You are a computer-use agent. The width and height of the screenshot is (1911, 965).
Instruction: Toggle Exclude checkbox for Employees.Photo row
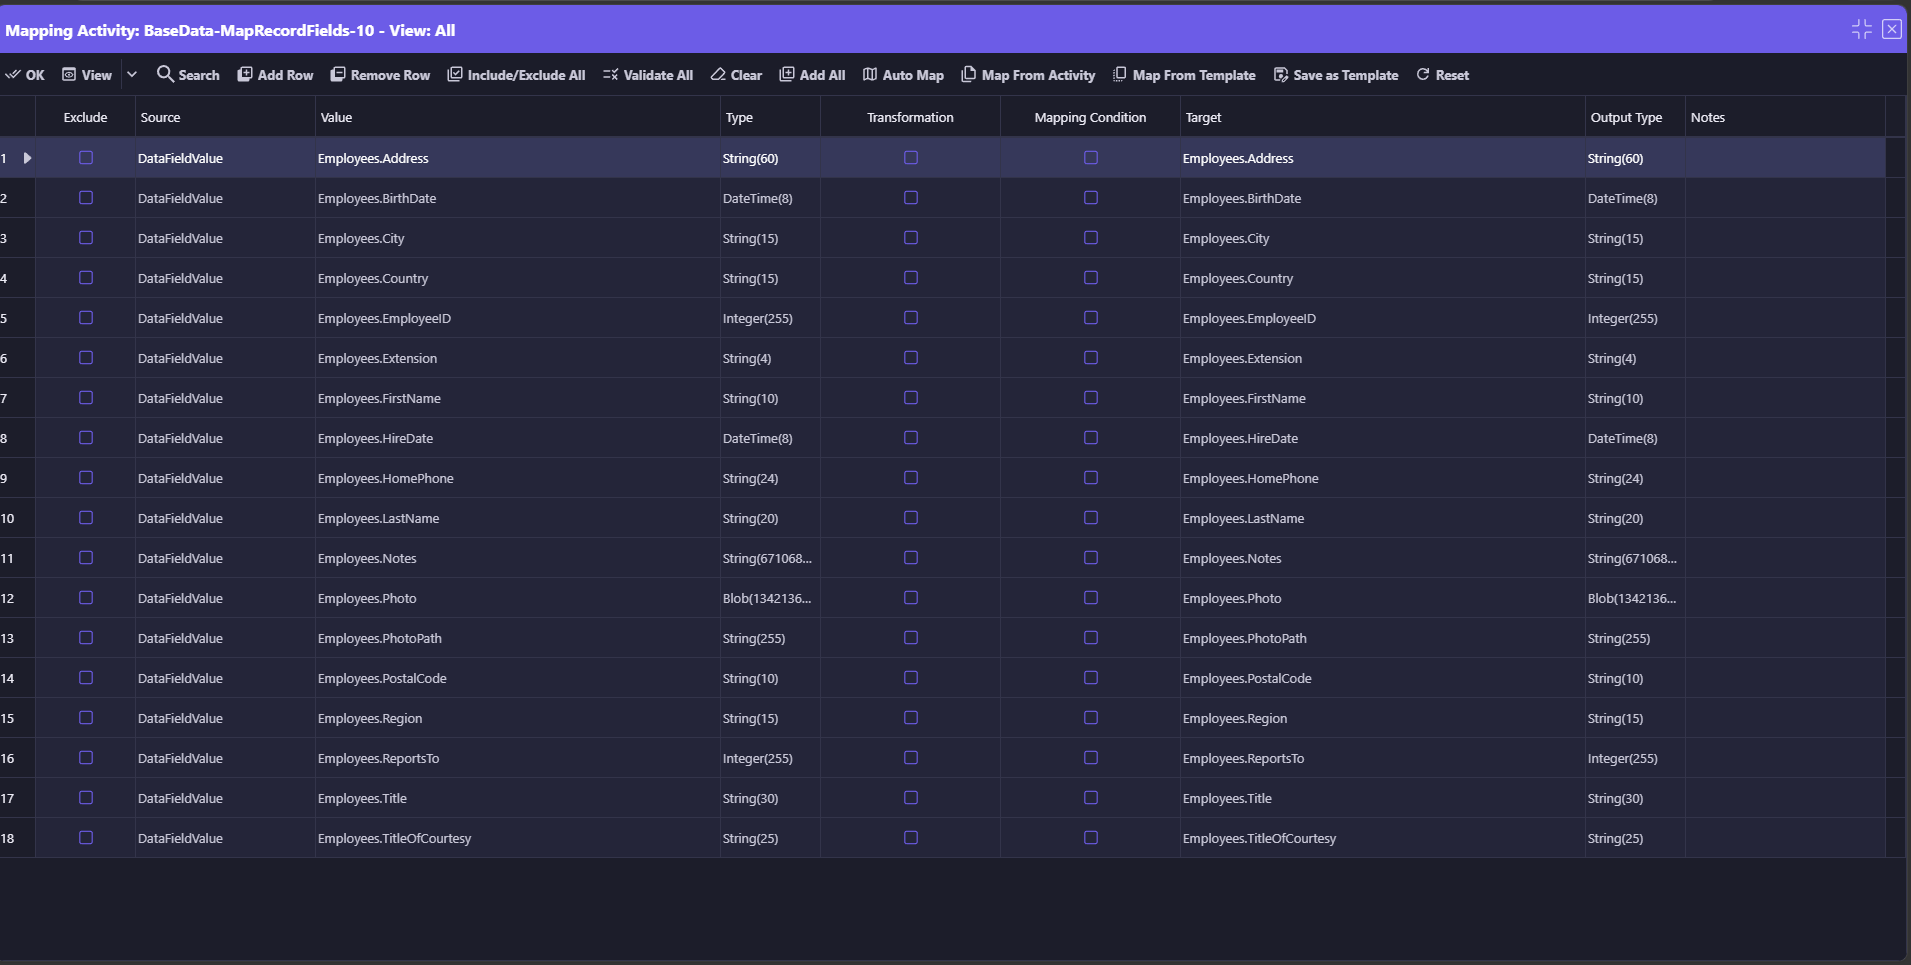pos(86,598)
